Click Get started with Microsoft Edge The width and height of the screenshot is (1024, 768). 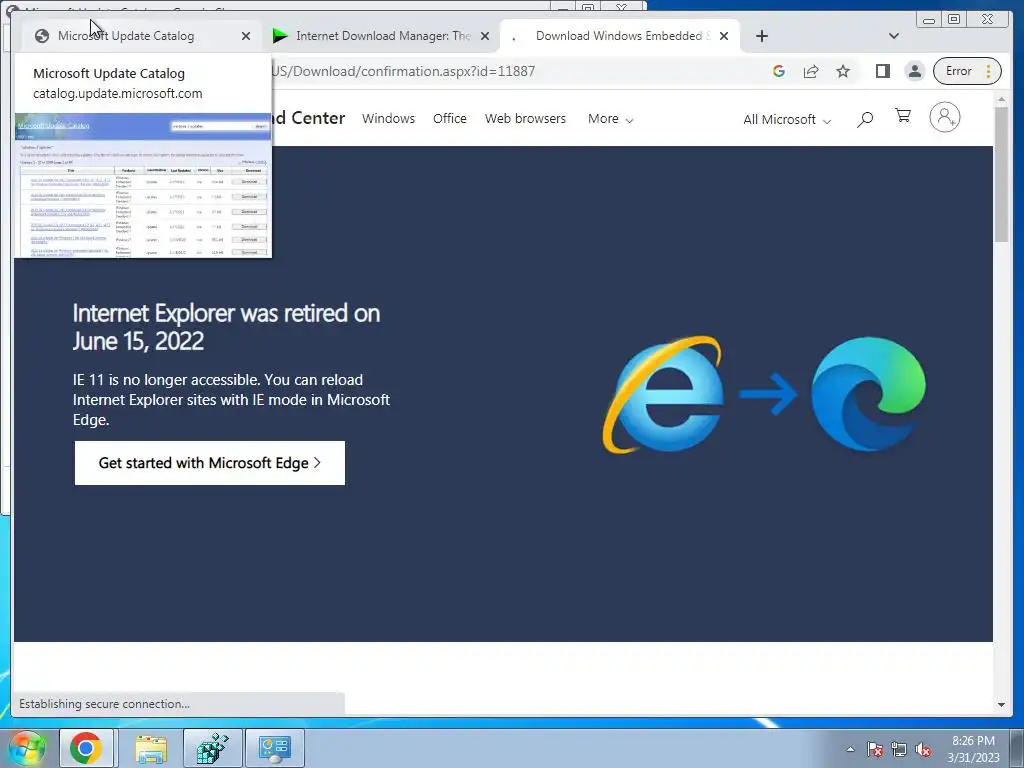click(210, 463)
